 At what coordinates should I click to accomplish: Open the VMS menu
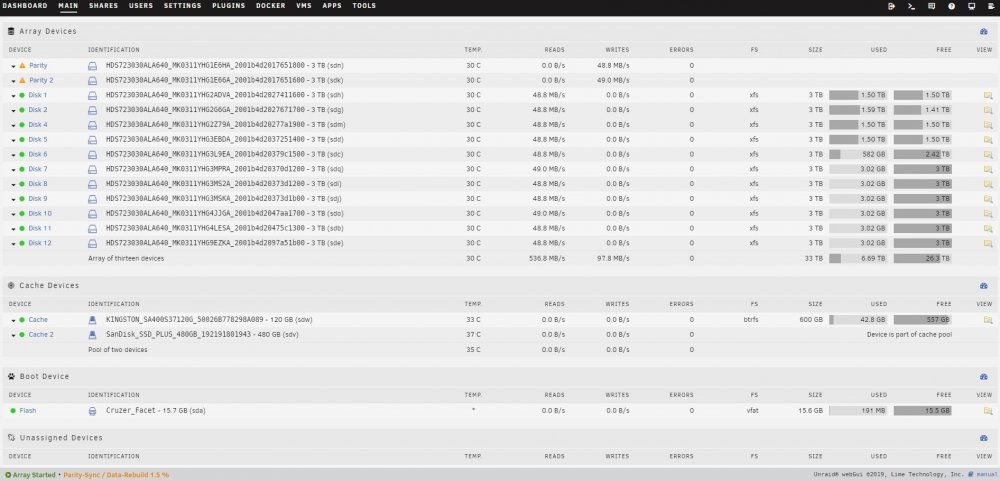coord(304,6)
